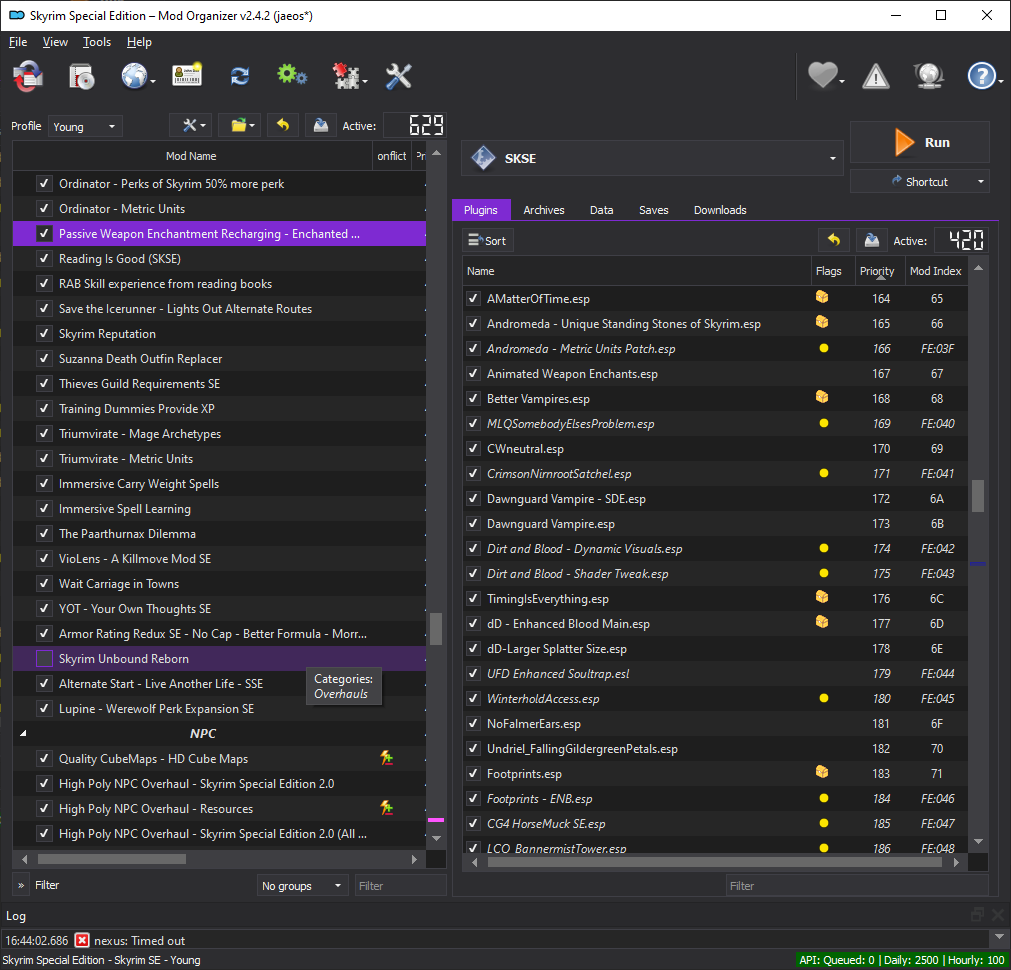Screen dimensions: 1011x970
Task: Switch to the Downloads tab
Action: (x=720, y=210)
